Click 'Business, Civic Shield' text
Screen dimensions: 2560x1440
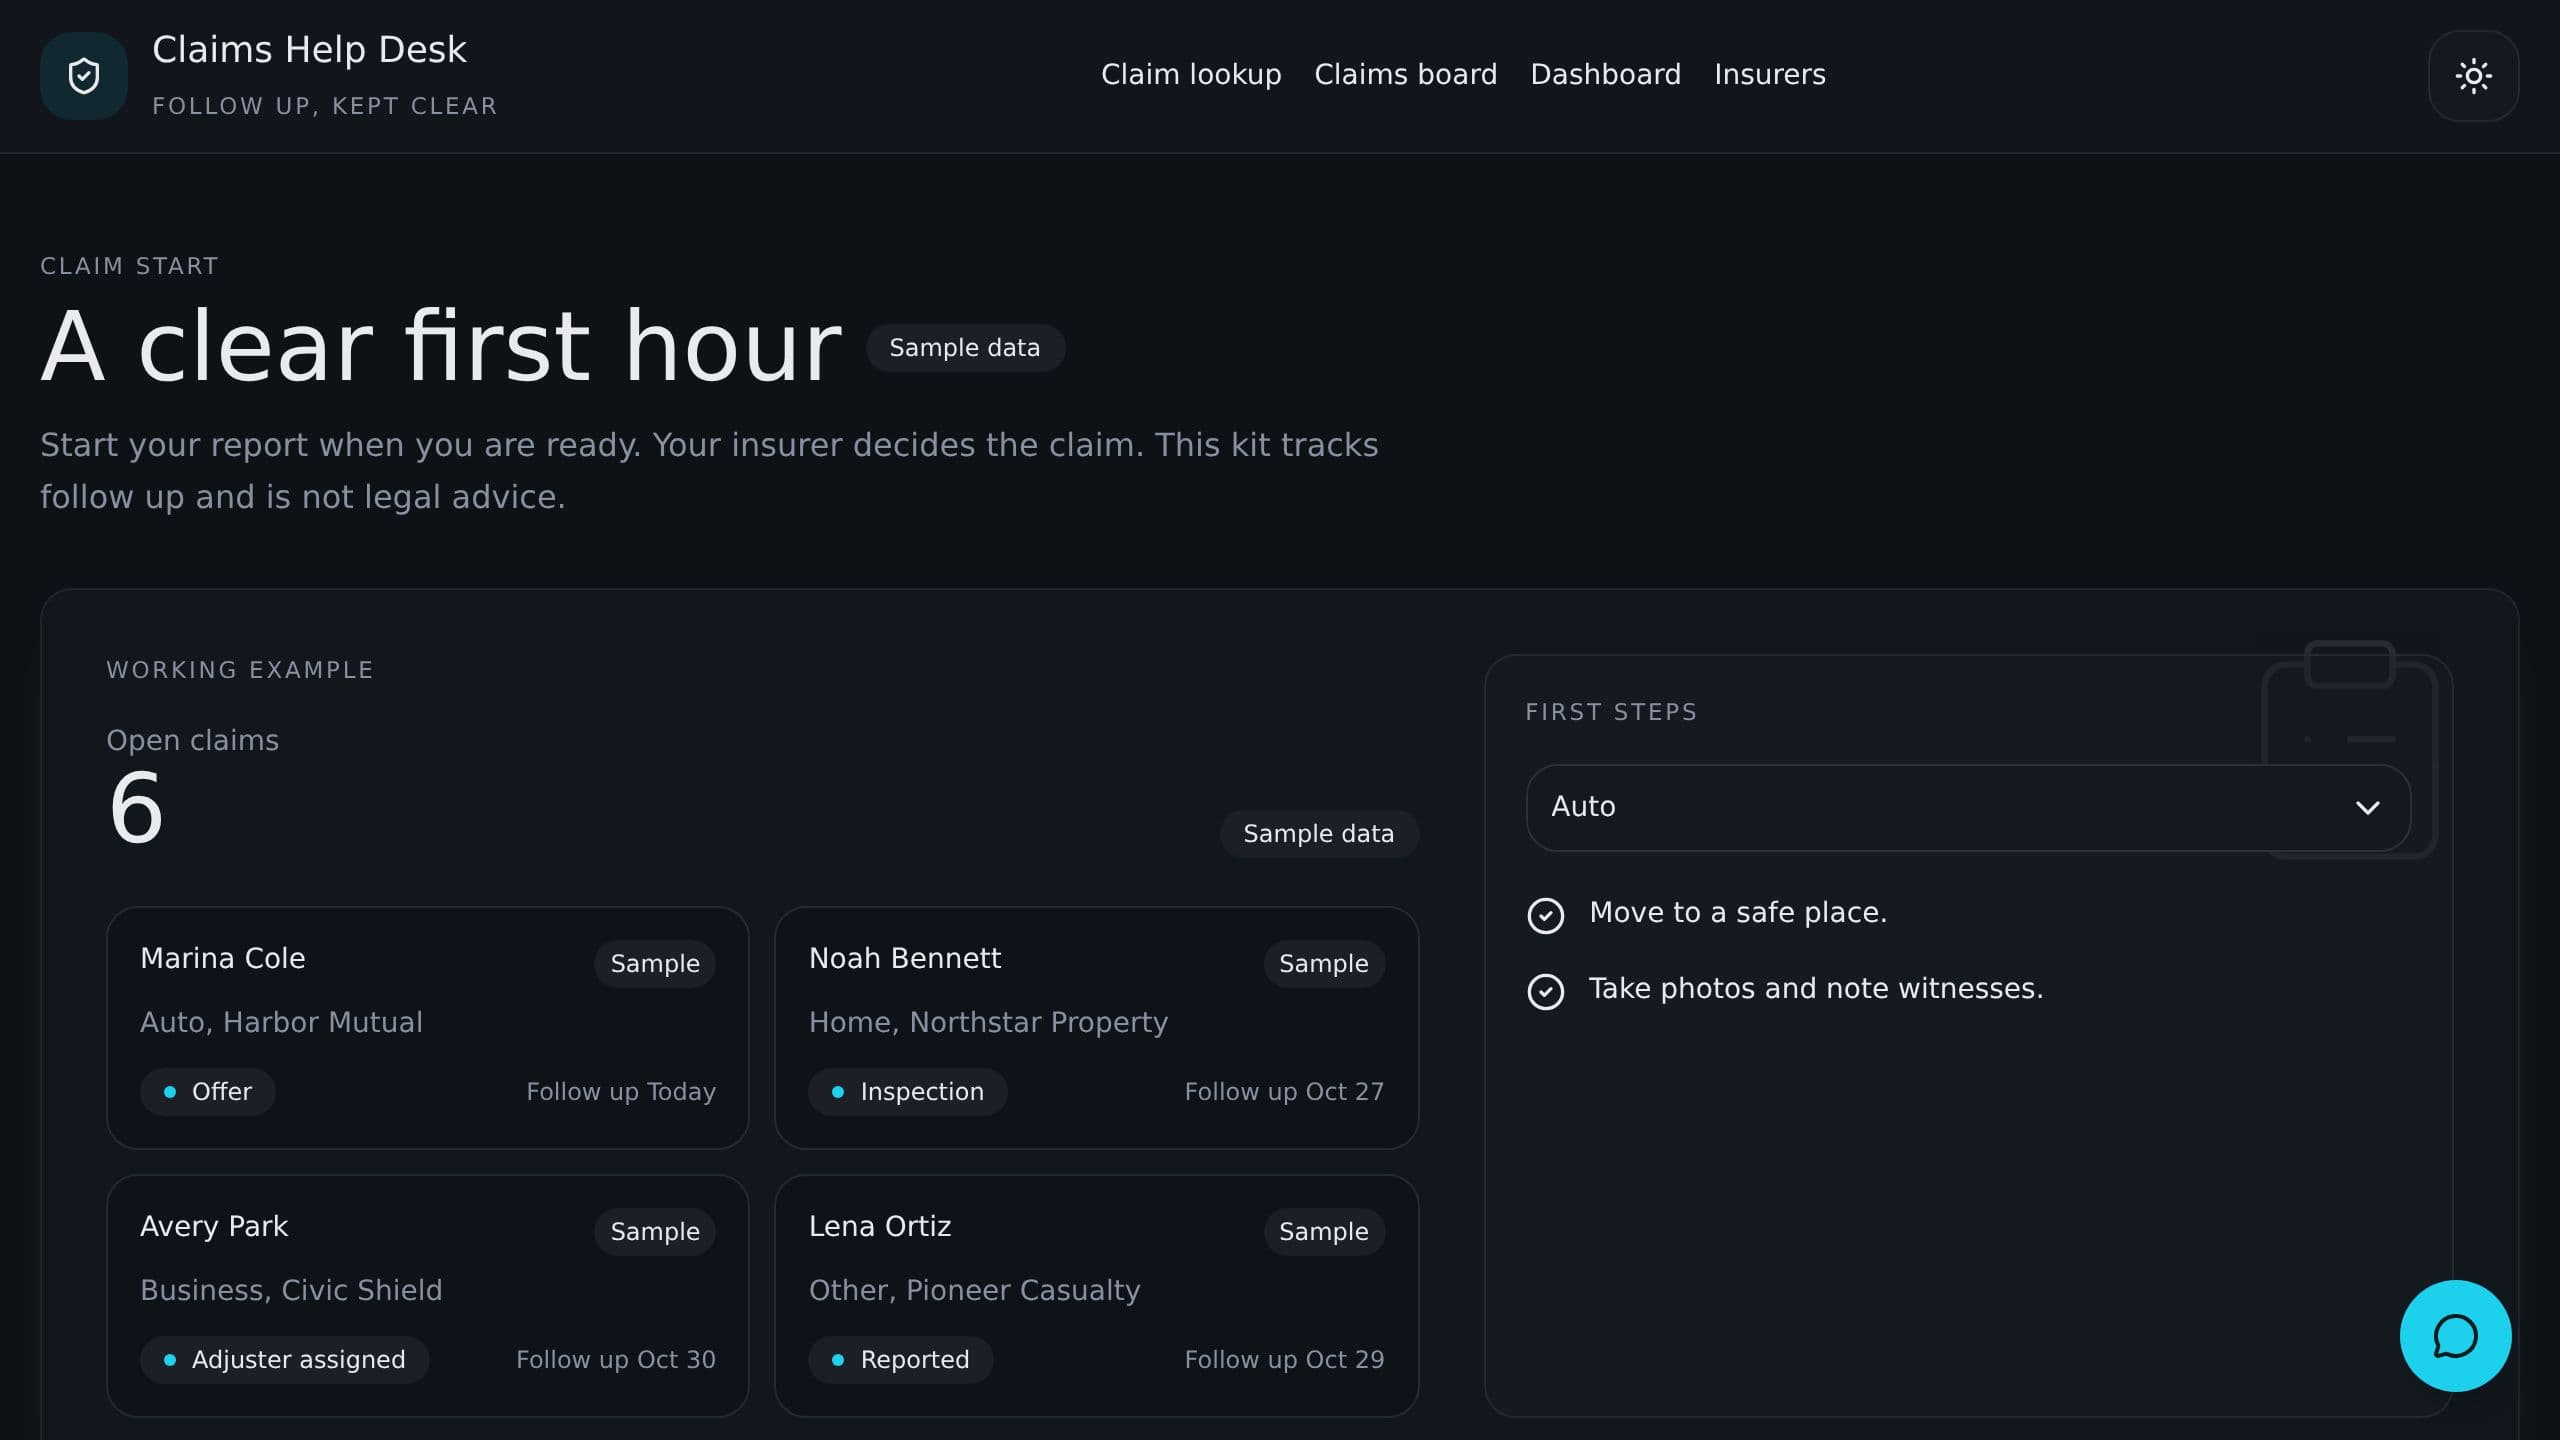click(291, 1290)
